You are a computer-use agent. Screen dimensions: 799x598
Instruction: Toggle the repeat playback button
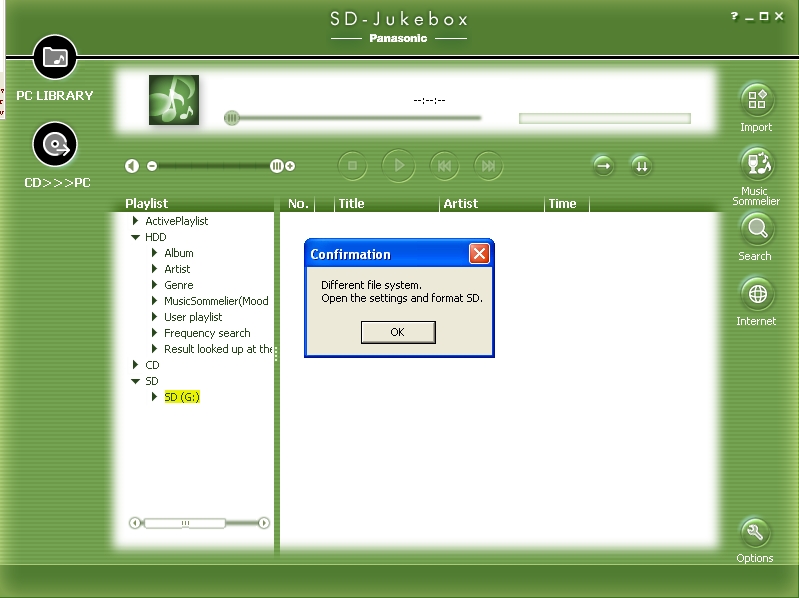(x=603, y=166)
